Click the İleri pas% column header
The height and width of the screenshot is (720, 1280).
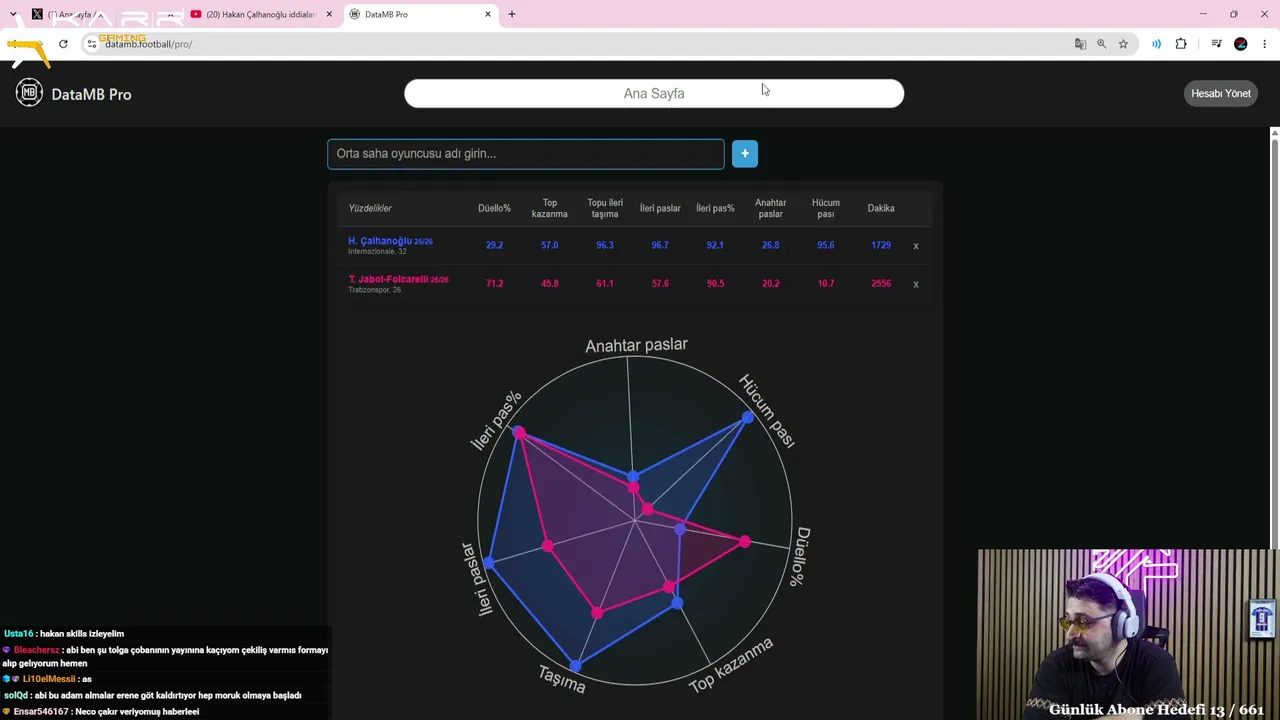click(715, 208)
